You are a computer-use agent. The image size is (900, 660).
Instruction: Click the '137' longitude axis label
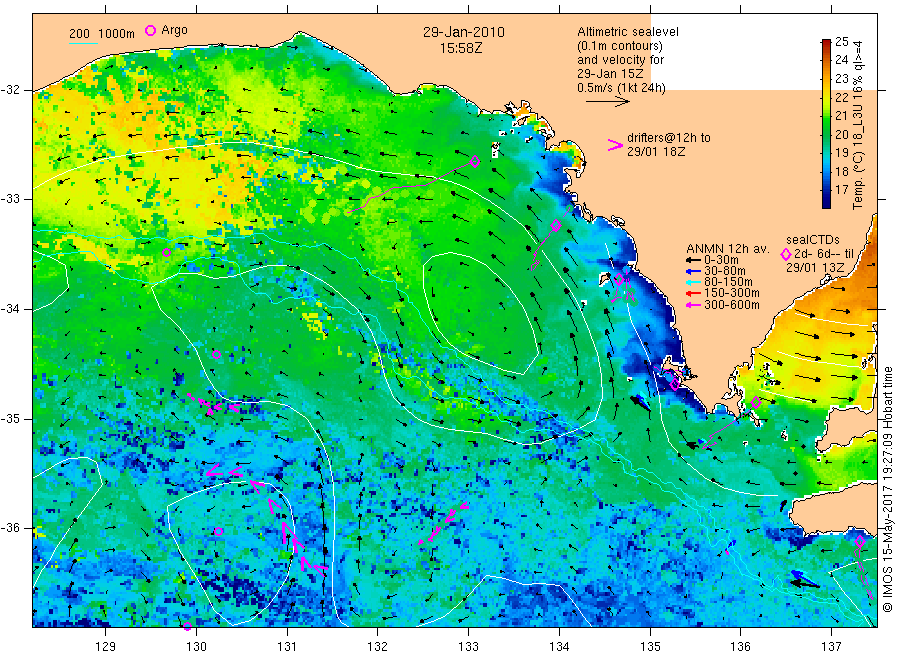(x=832, y=647)
